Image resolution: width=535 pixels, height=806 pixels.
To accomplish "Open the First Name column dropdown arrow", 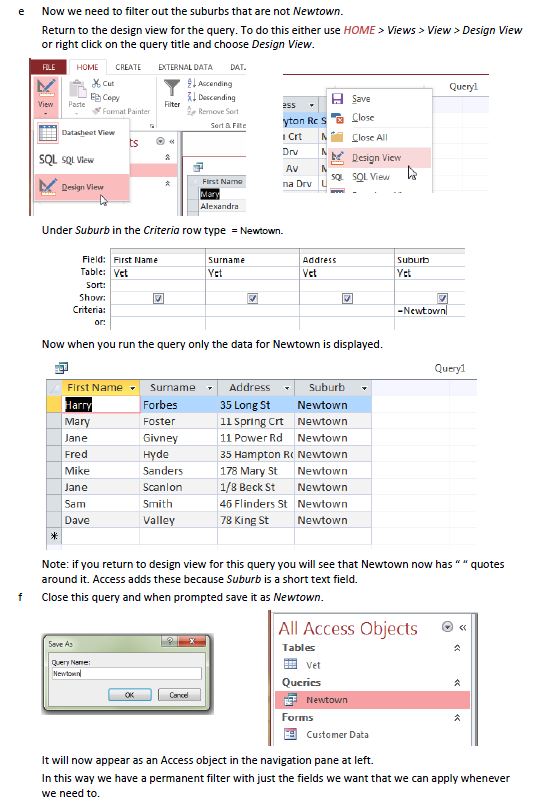I will [x=133, y=388].
